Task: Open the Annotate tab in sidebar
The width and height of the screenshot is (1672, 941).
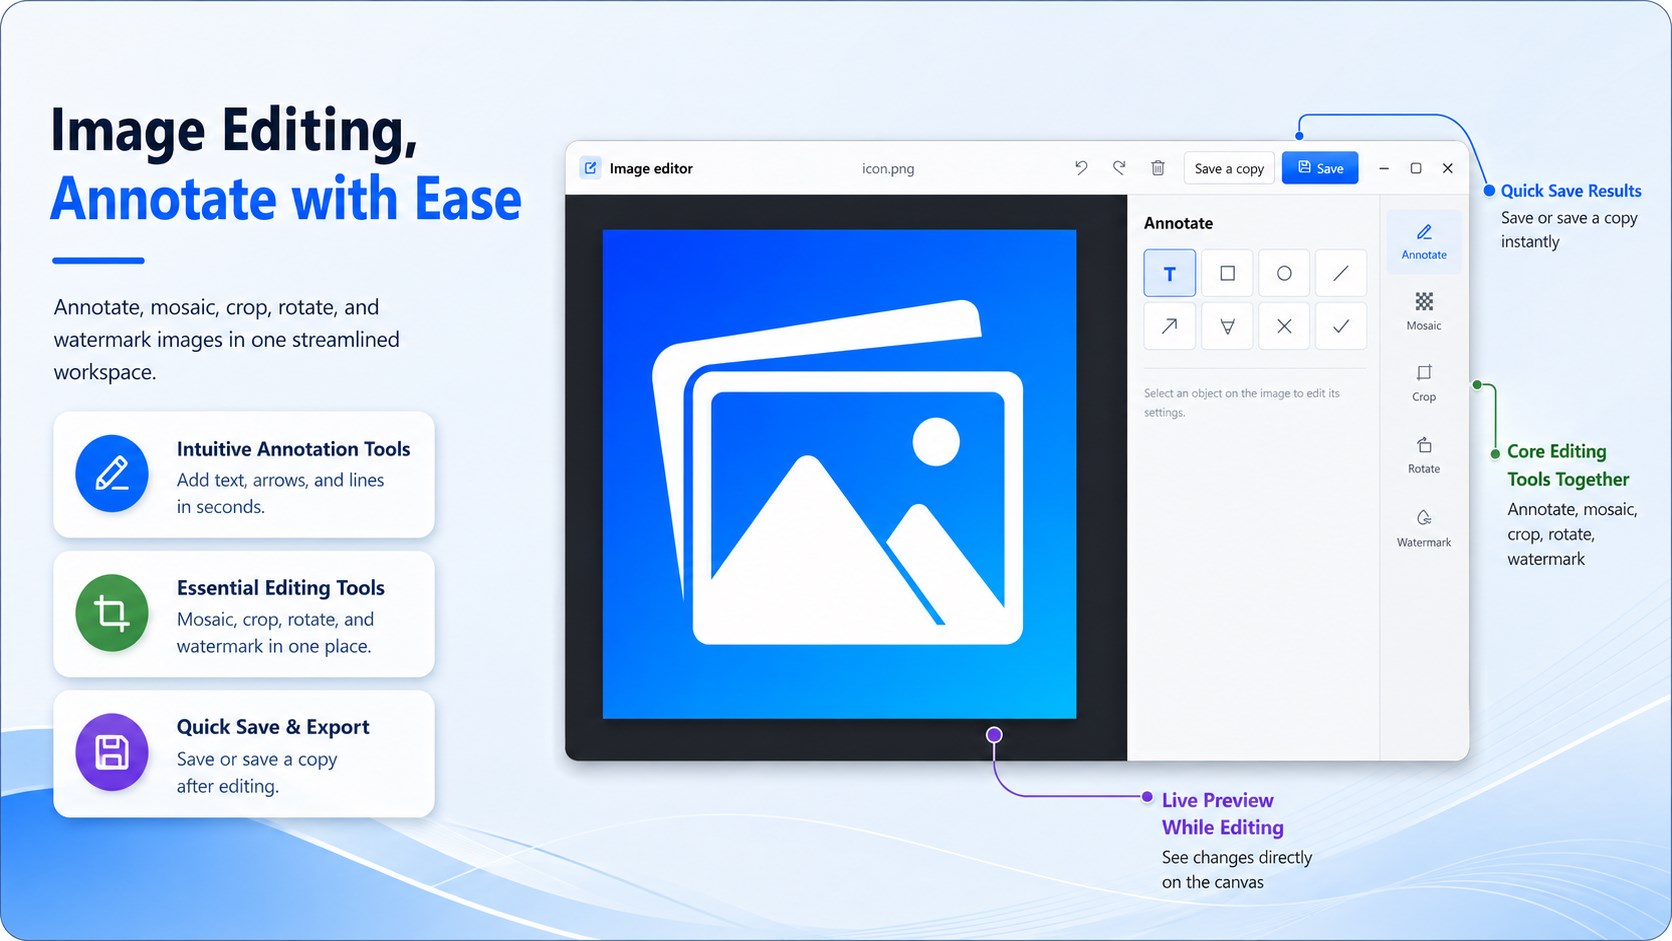Action: tap(1424, 242)
